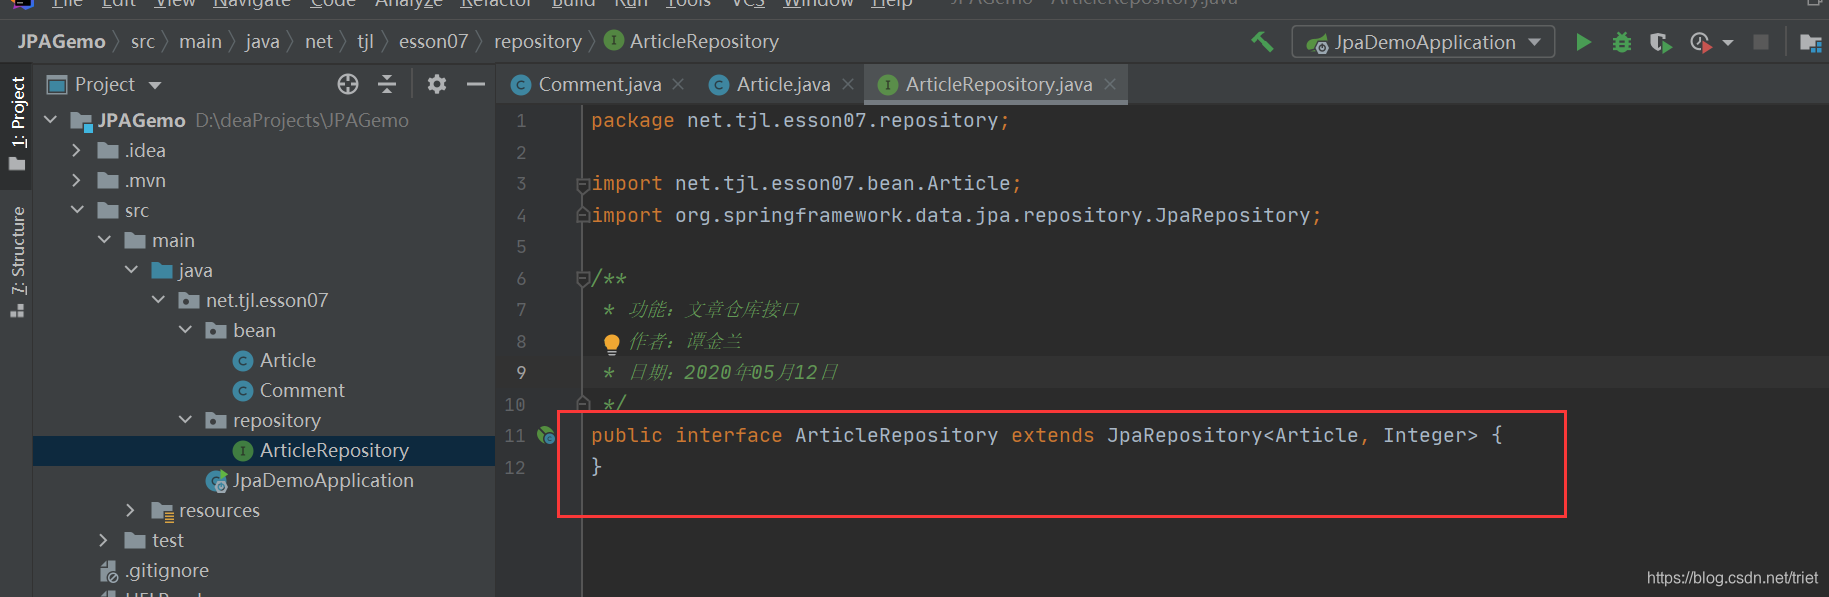This screenshot has width=1829, height=597.
Task: Expand the resources folder
Action: (131, 510)
